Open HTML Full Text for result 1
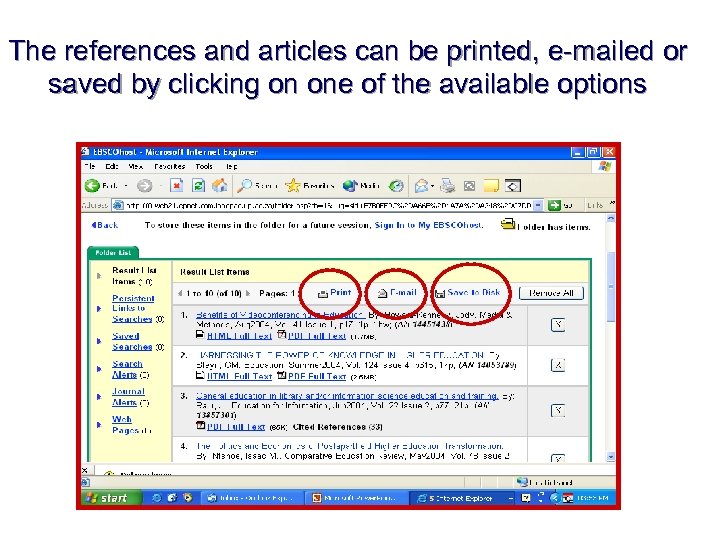This screenshot has width=720, height=540. [239, 336]
